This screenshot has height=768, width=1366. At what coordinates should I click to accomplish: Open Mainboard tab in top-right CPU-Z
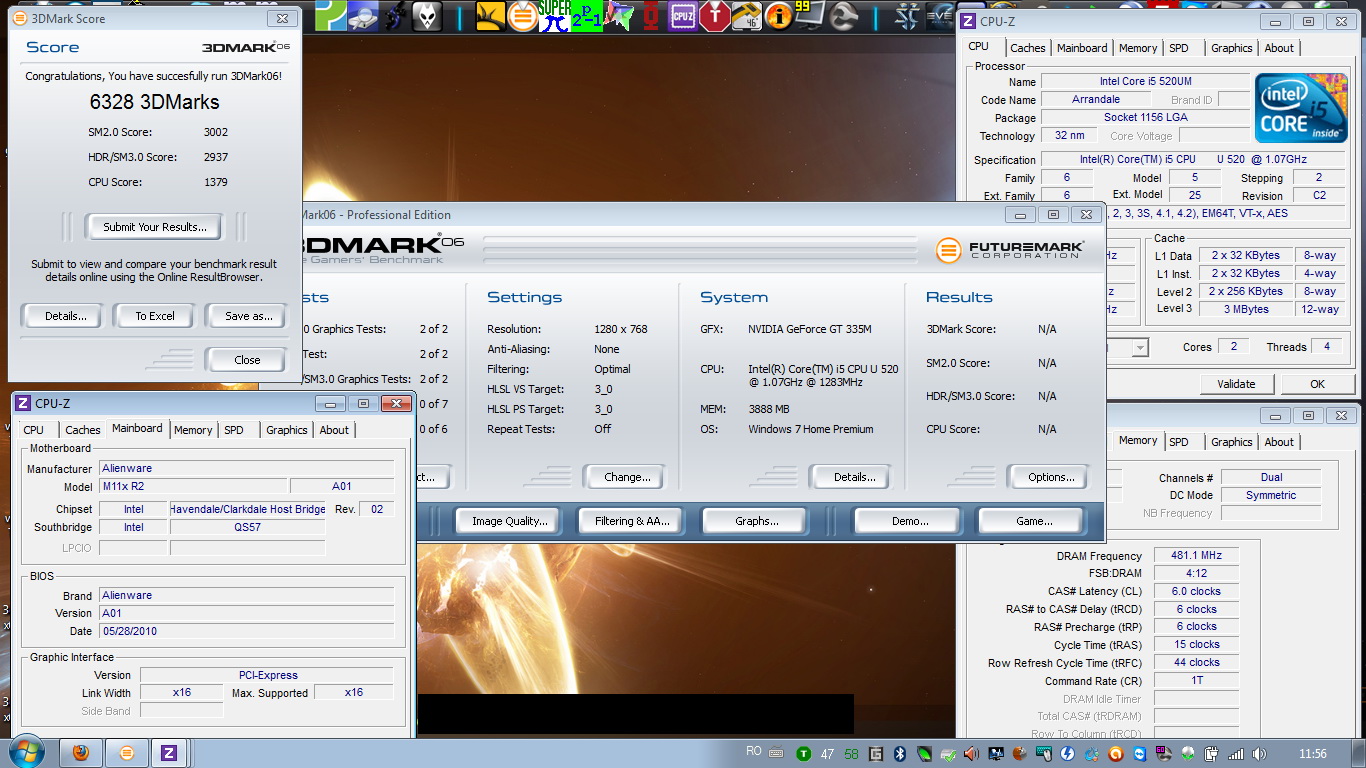pos(1082,48)
